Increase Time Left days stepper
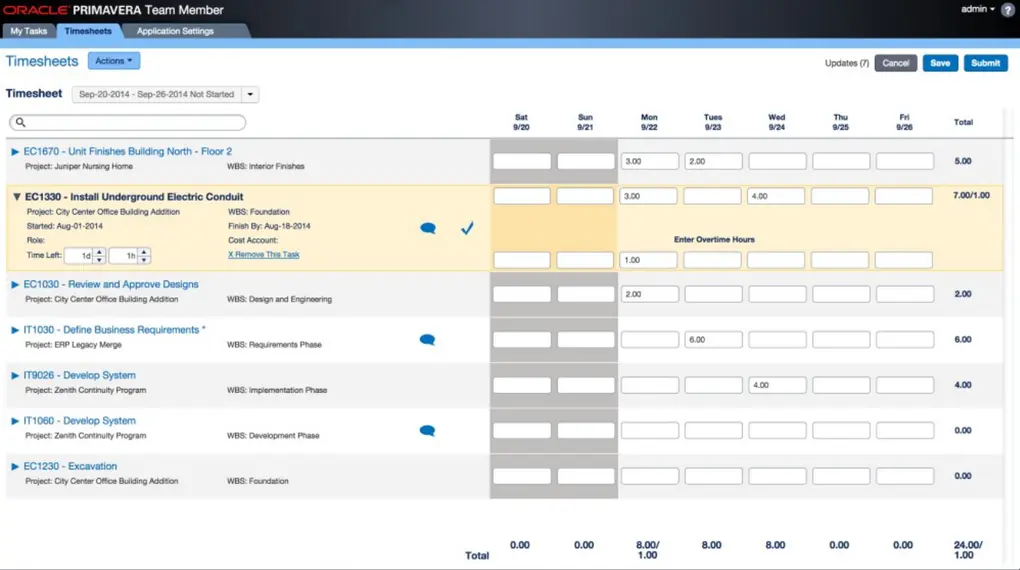 99,252
